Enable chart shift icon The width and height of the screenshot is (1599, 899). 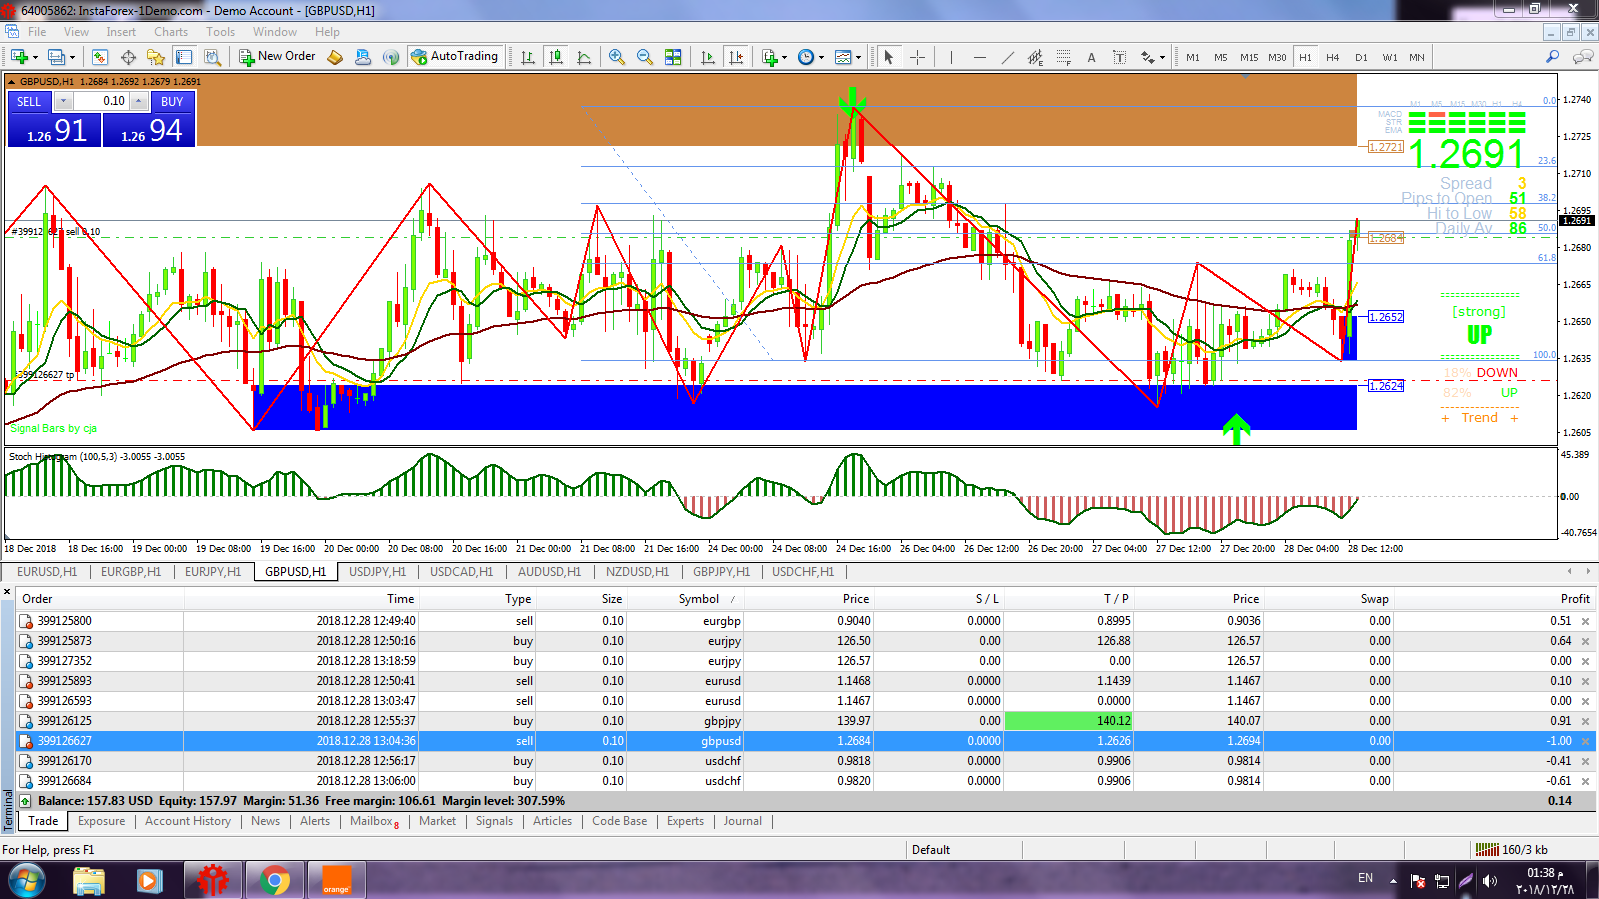point(736,57)
